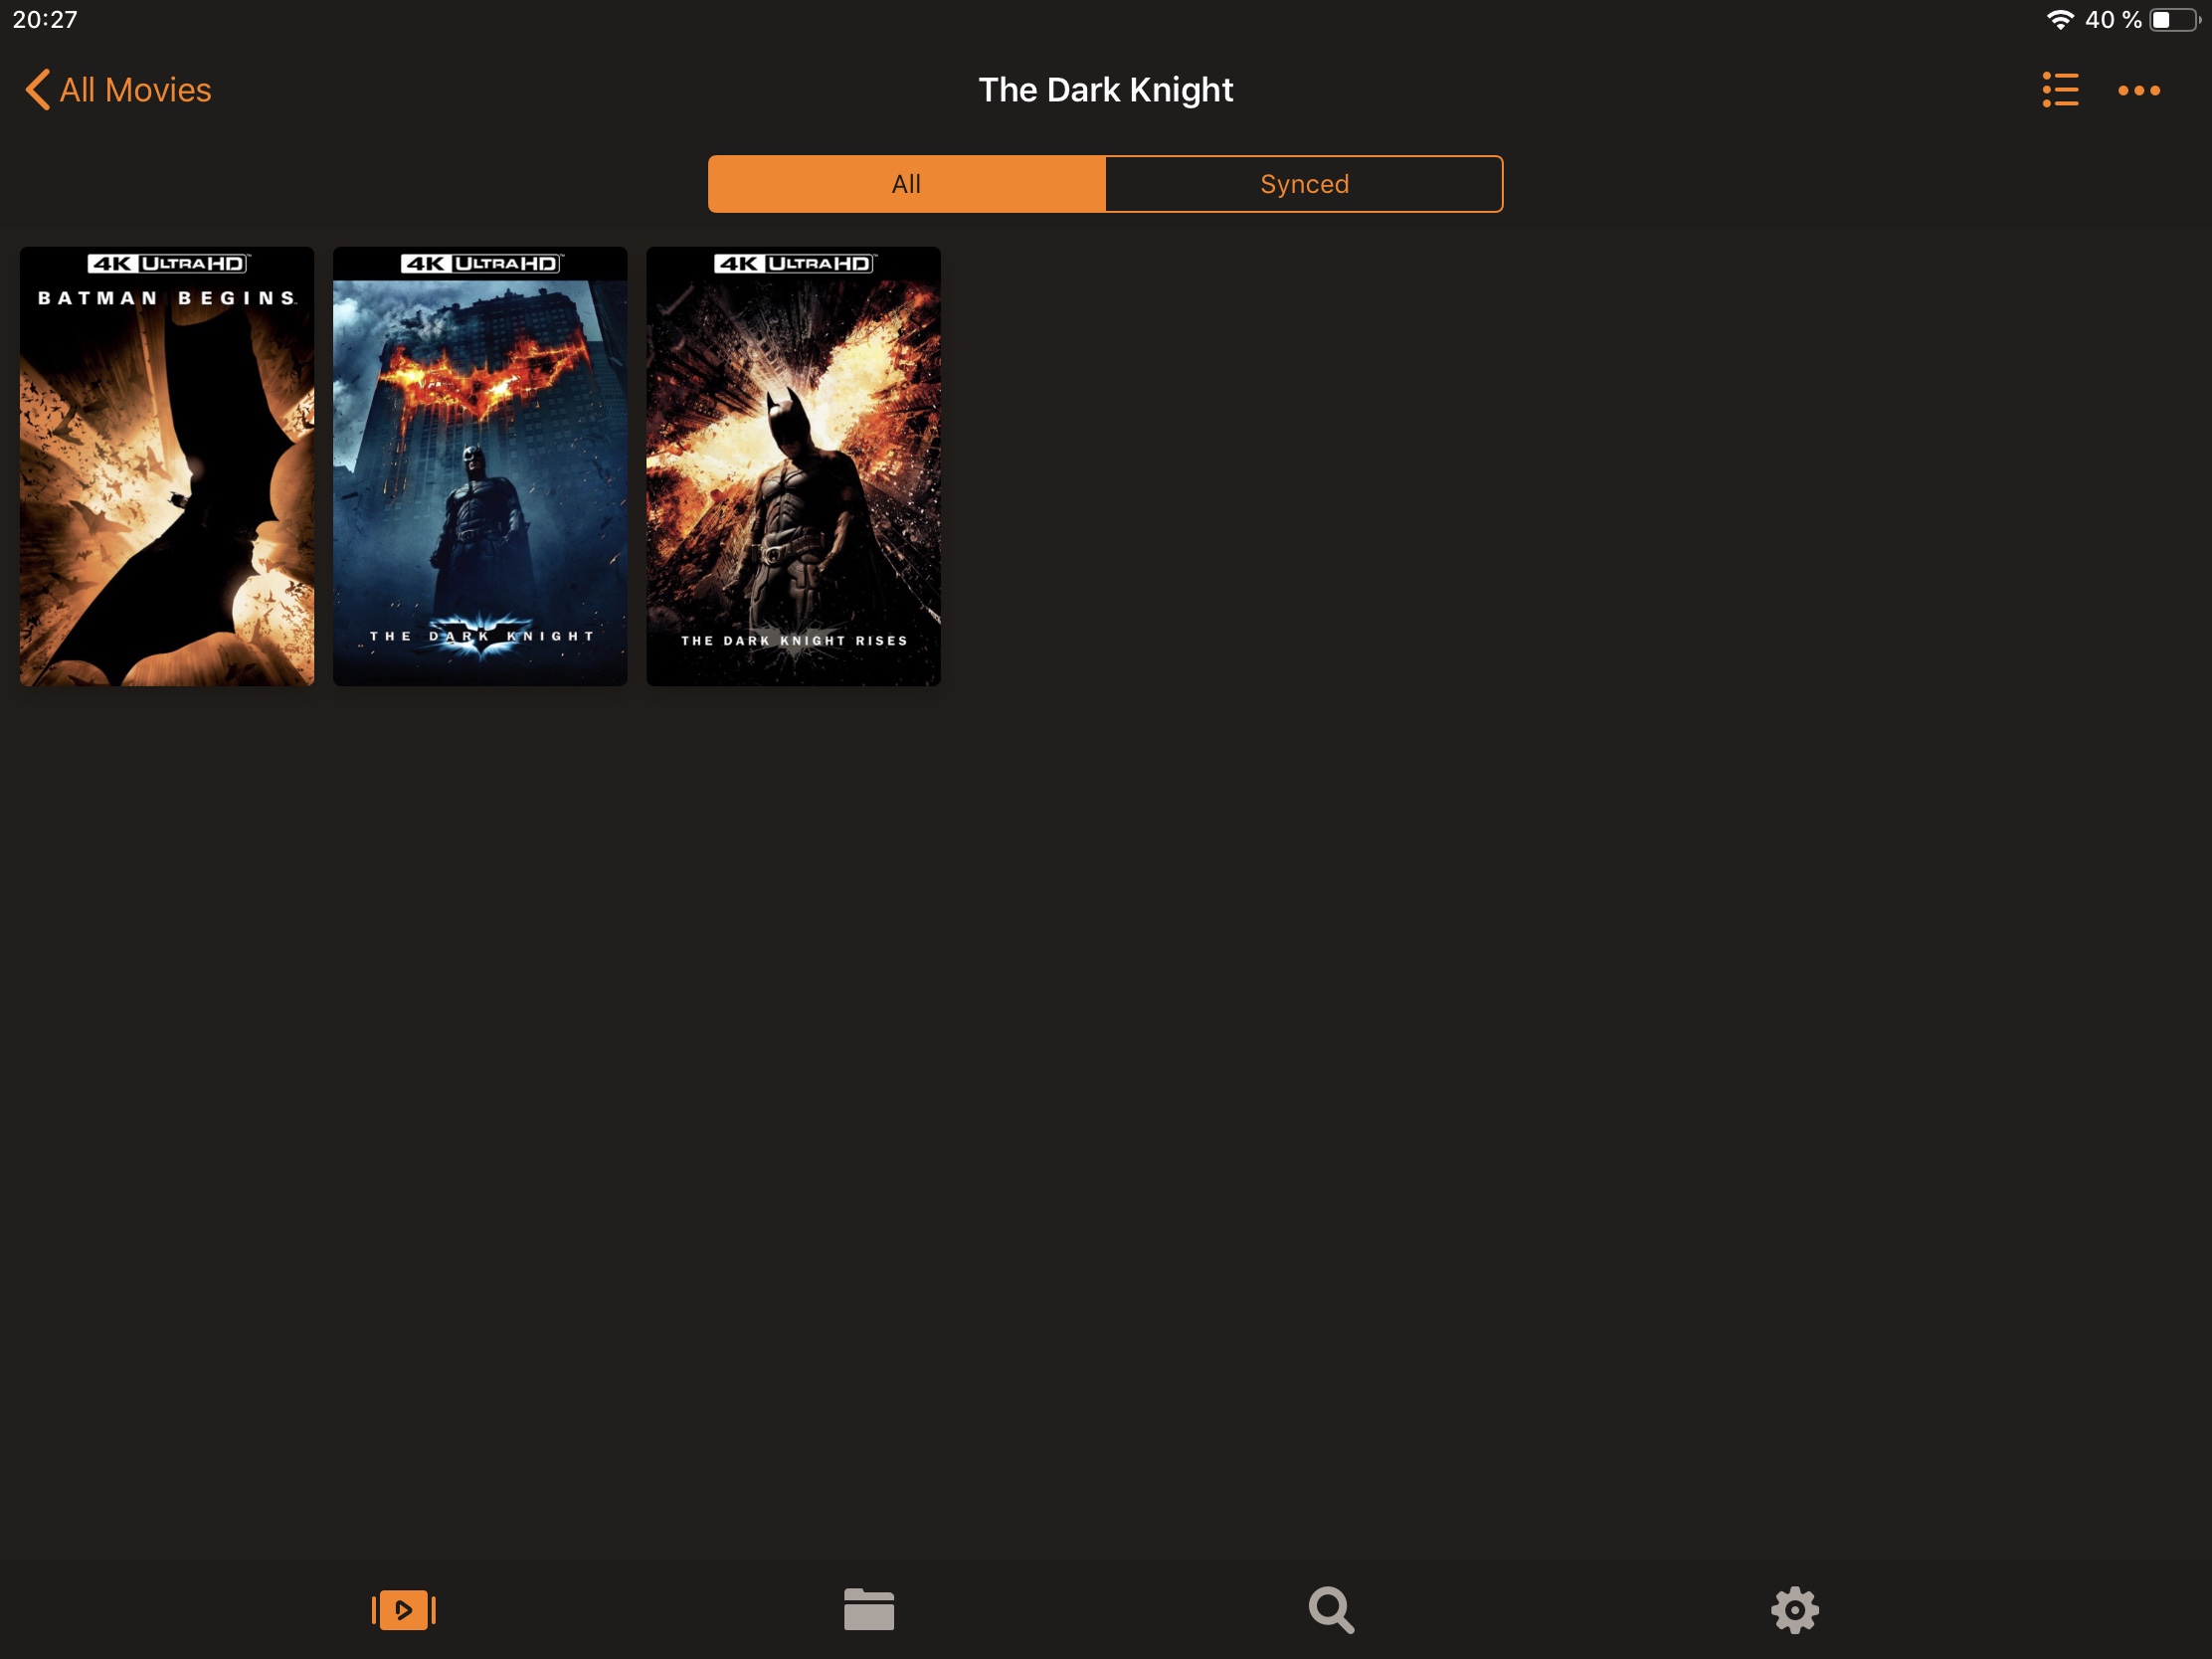Tap 4K UltraHD badge on Batman Begins
The image size is (2212, 1659).
(x=167, y=263)
